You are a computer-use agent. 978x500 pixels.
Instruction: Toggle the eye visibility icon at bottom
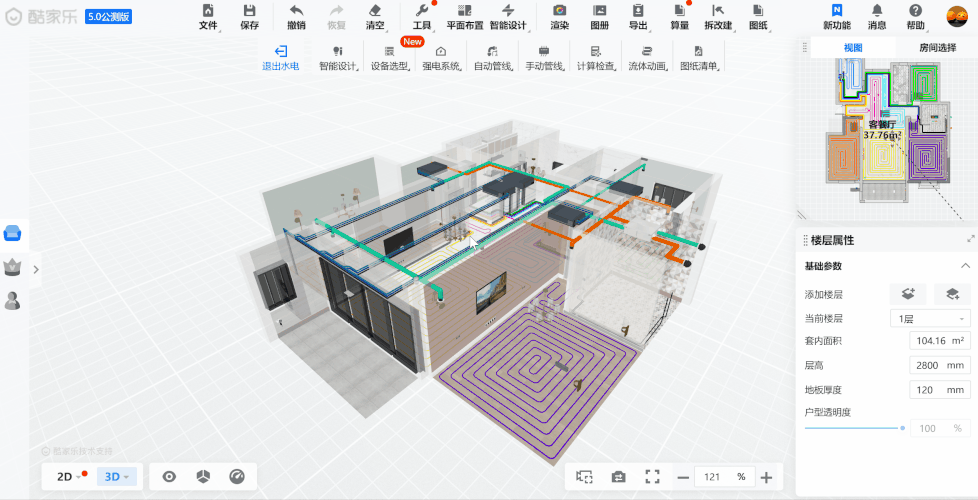point(169,477)
